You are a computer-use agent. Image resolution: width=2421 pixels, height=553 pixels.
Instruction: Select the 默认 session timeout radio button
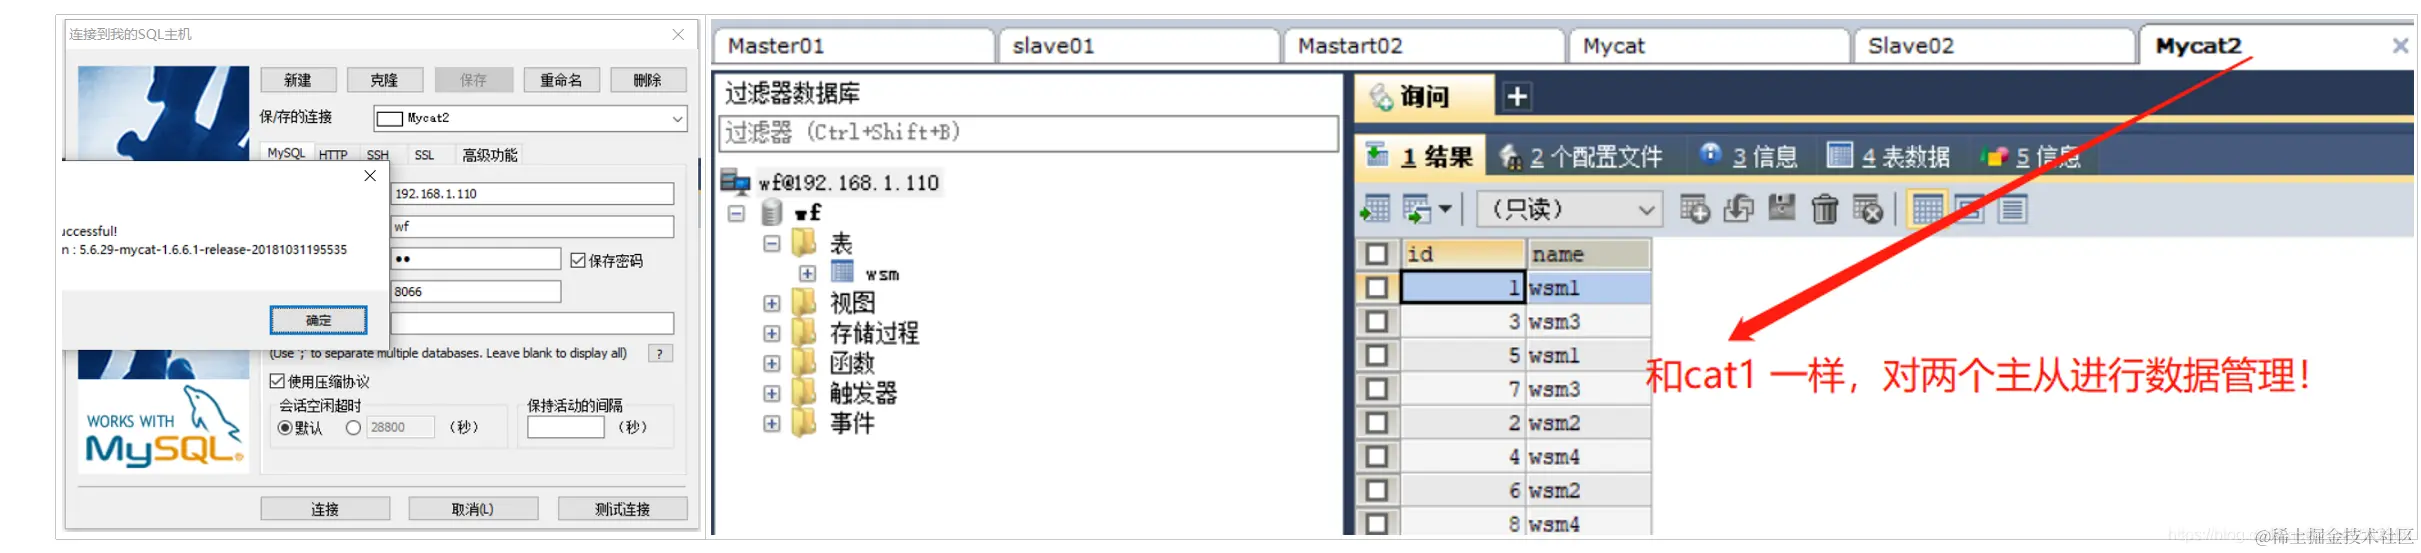[285, 427]
